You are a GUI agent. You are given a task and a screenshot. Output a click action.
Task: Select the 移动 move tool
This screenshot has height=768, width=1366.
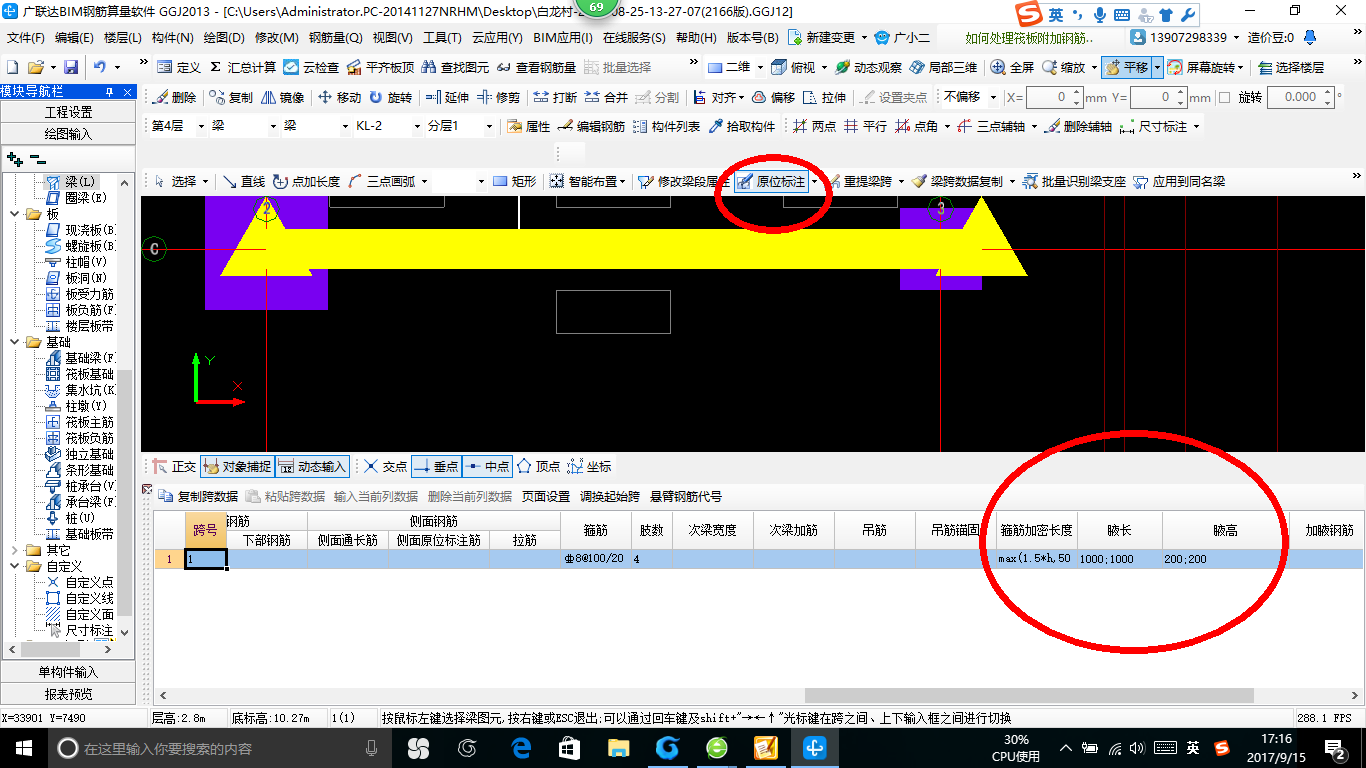pyautogui.click(x=339, y=97)
